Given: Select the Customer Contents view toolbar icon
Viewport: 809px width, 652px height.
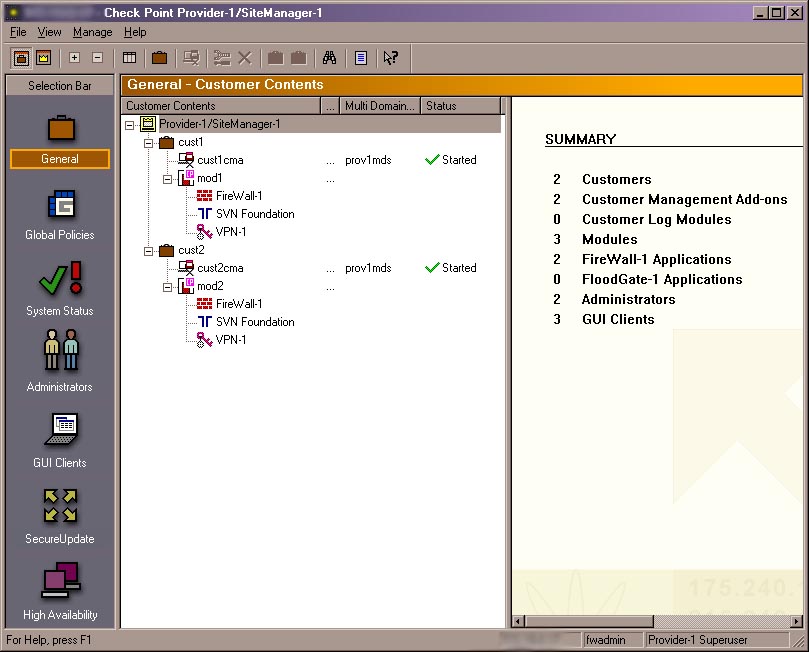Looking at the screenshot, I should [x=21, y=58].
